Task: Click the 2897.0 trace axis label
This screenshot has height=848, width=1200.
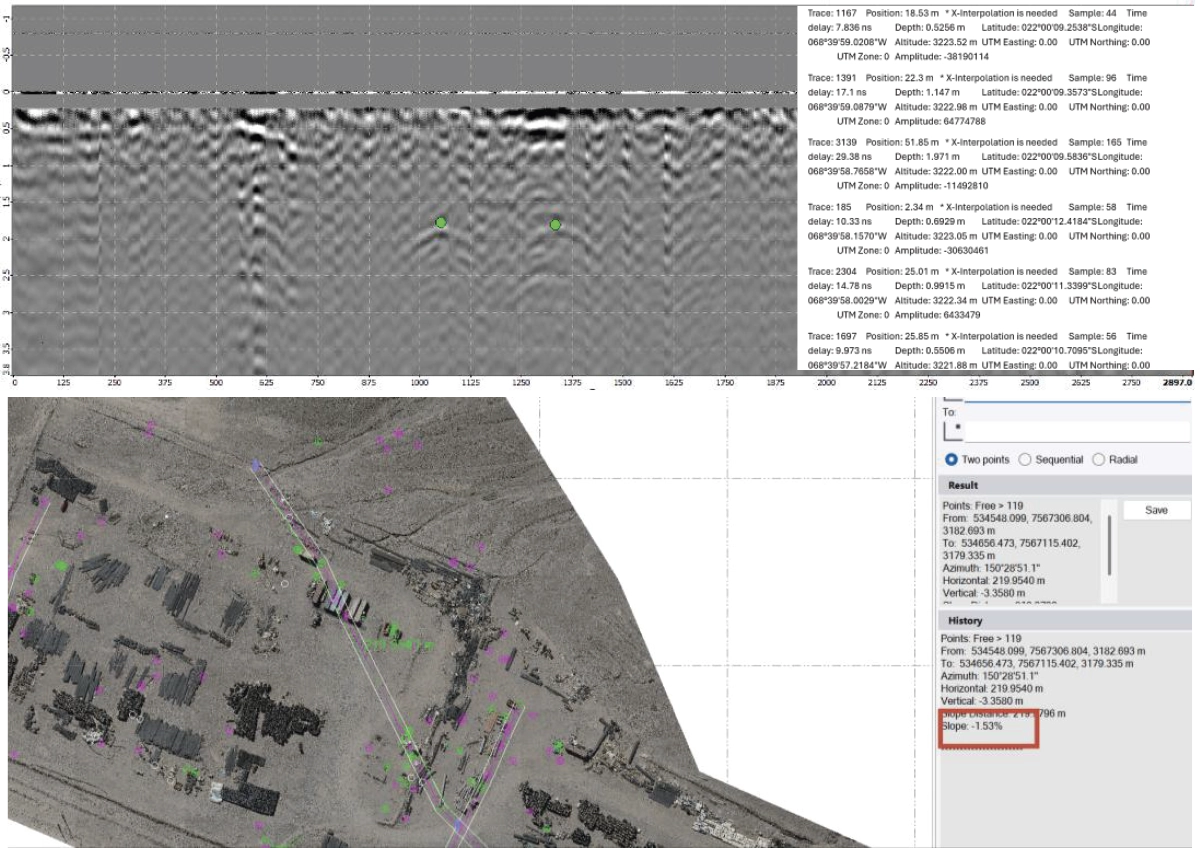Action: [x=1176, y=382]
